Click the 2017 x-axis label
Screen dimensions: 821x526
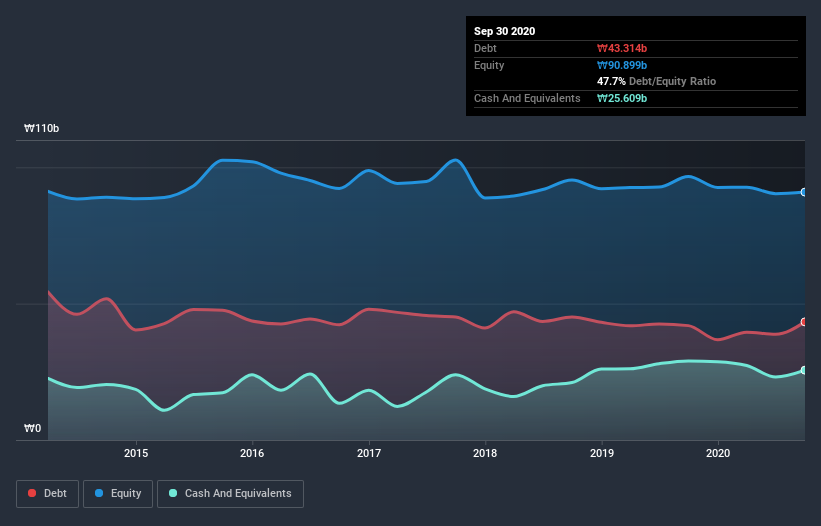[369, 453]
